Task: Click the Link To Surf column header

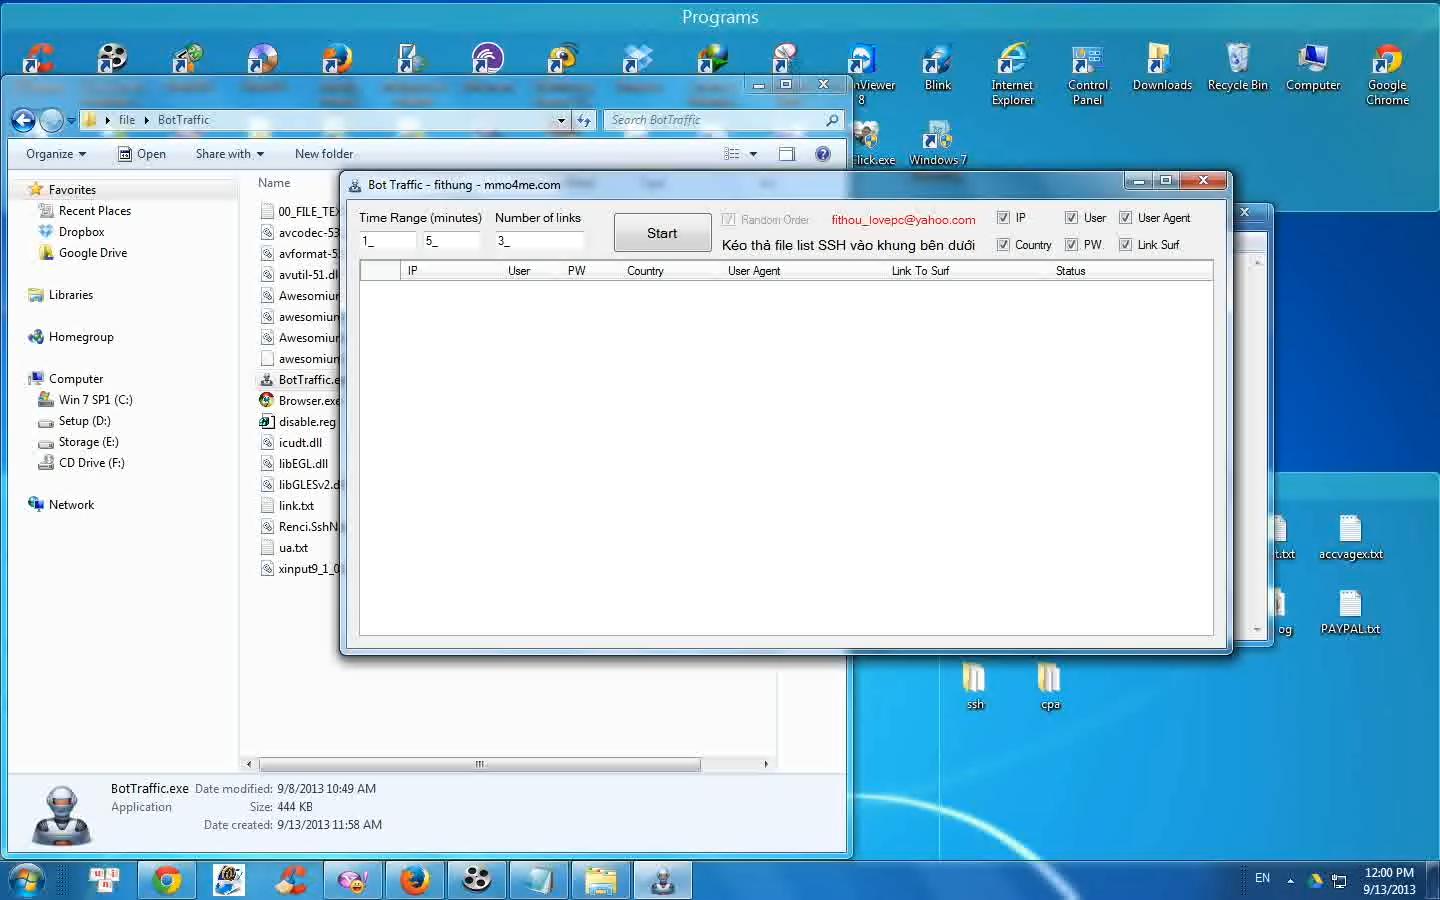Action: pos(920,270)
